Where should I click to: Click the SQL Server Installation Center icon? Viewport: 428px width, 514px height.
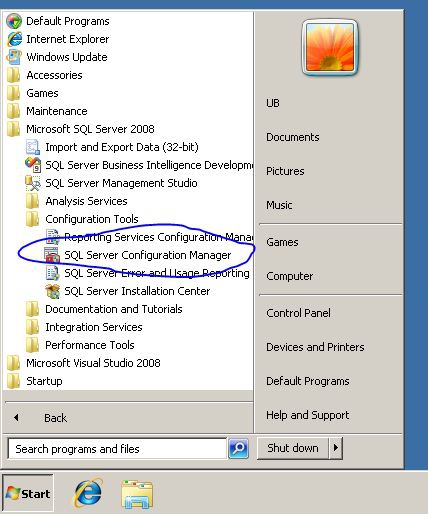click(52, 291)
